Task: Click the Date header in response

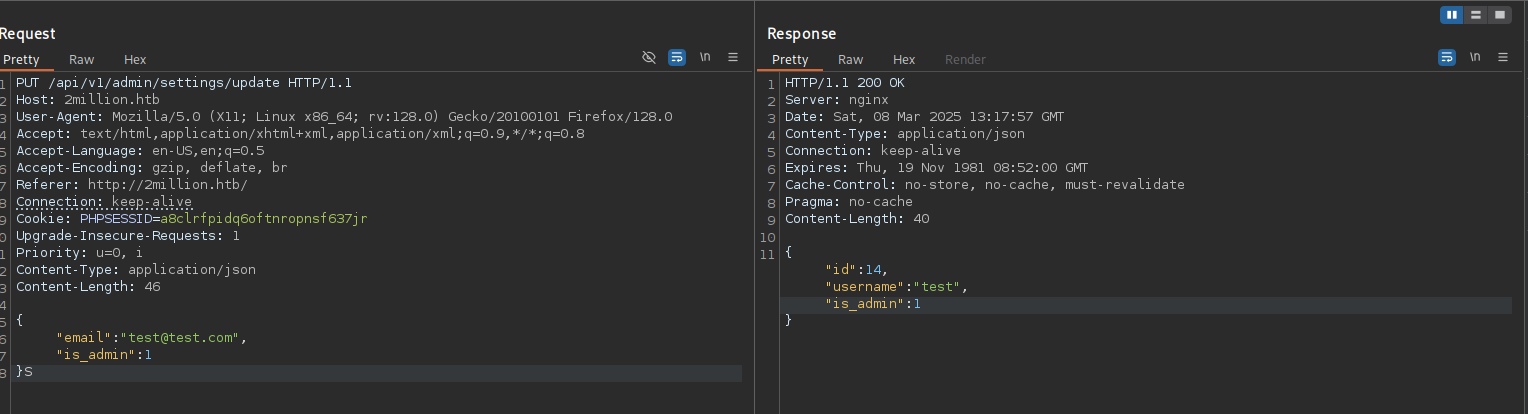Action: [x=925, y=117]
